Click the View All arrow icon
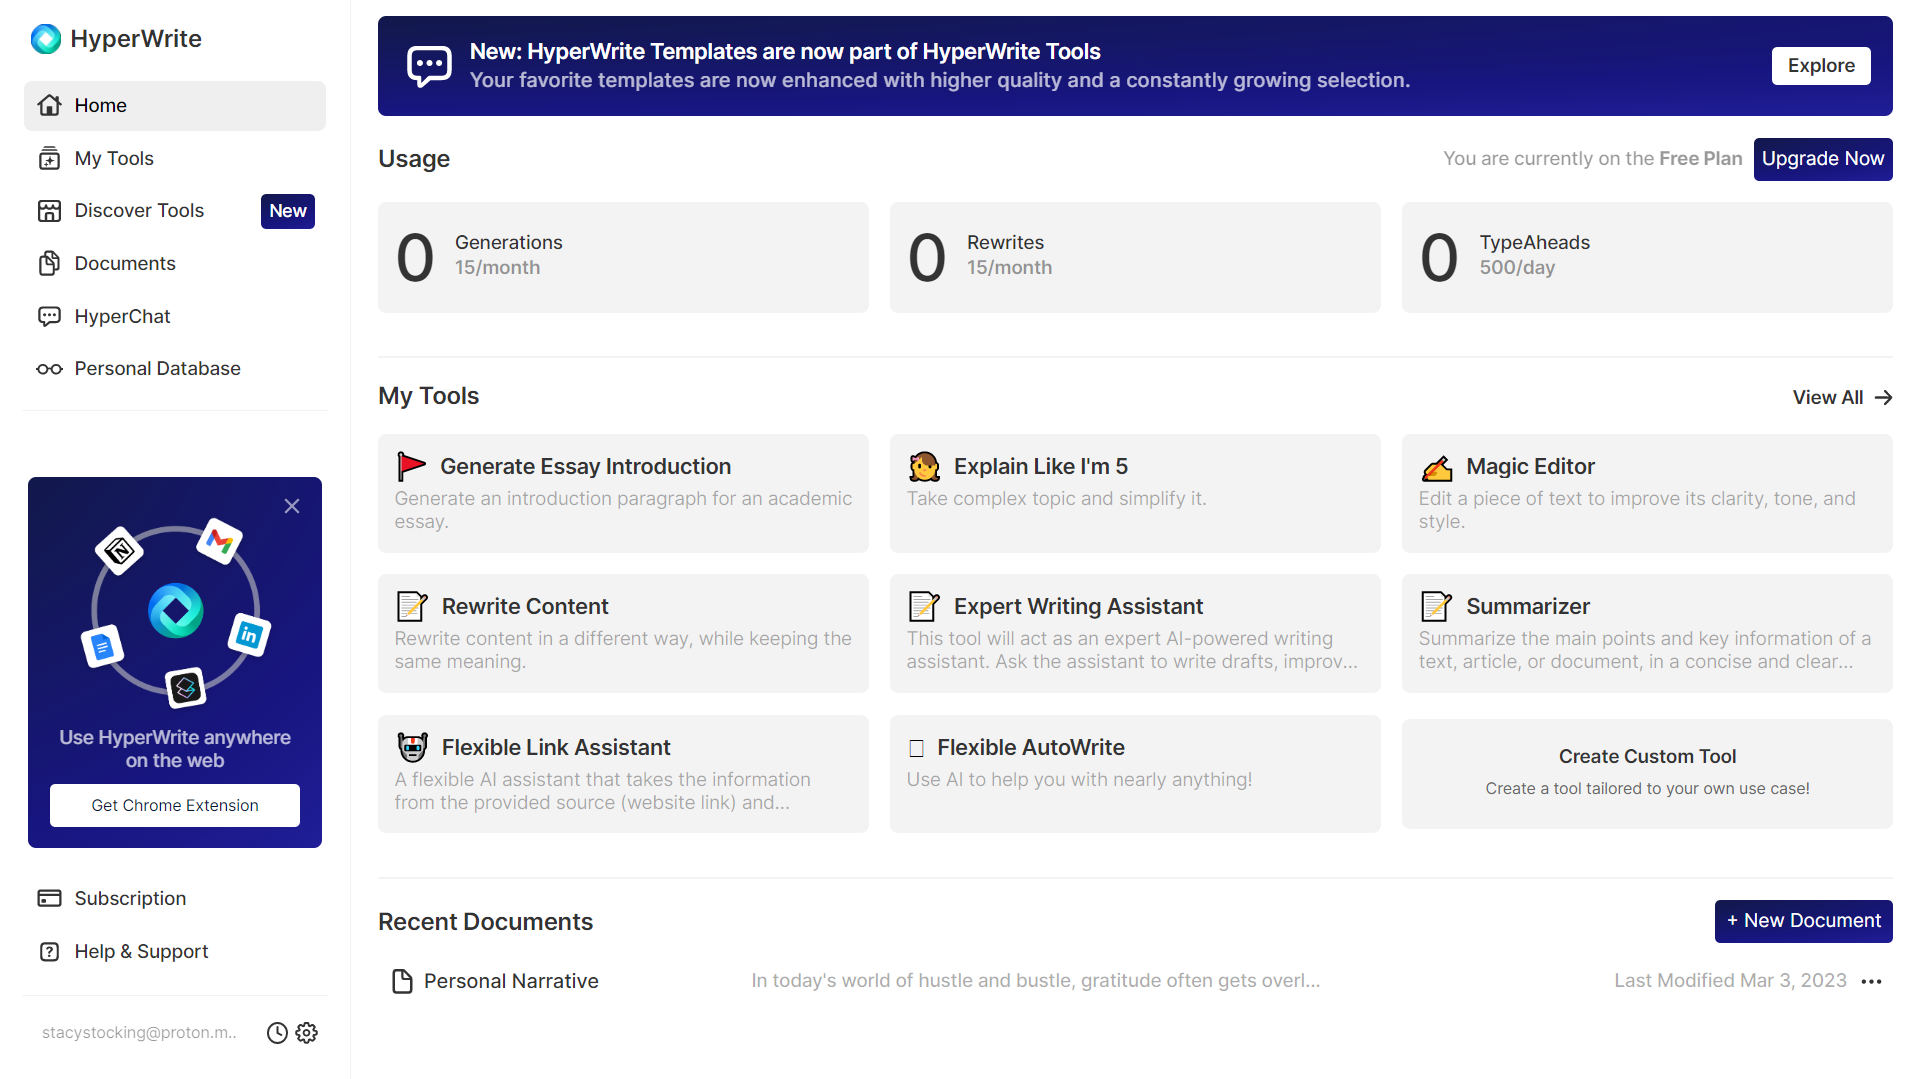This screenshot has height=1079, width=1919. point(1883,398)
